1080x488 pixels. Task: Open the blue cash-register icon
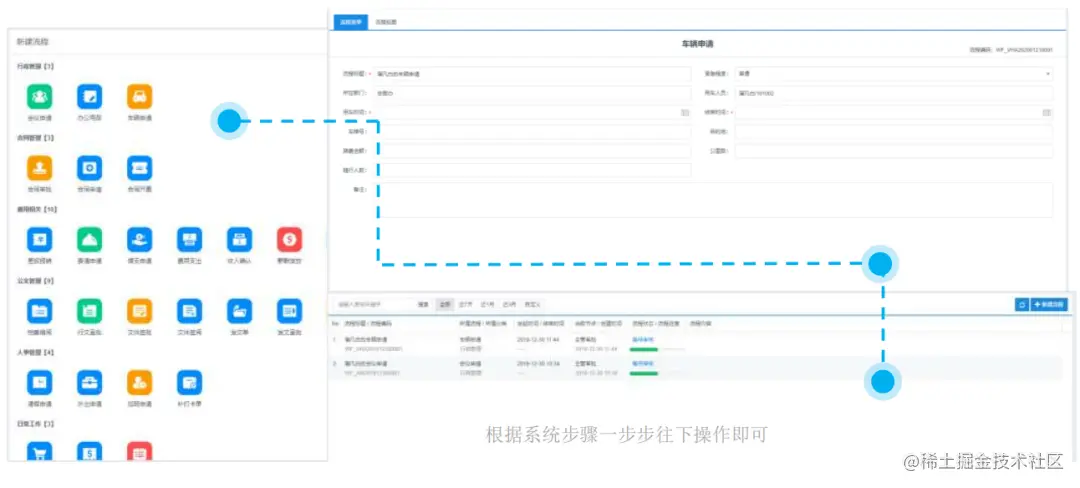(240, 240)
